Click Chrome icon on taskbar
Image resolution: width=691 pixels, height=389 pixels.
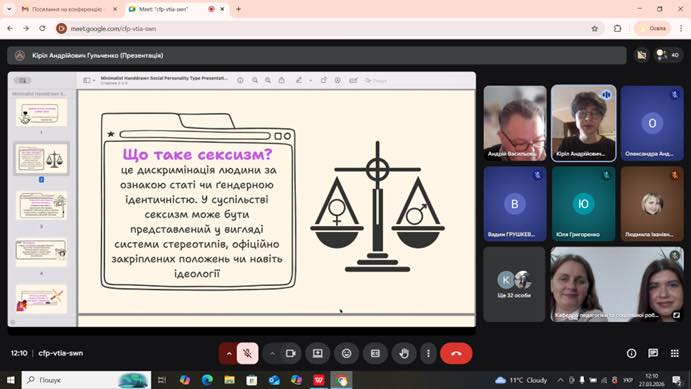(x=342, y=380)
